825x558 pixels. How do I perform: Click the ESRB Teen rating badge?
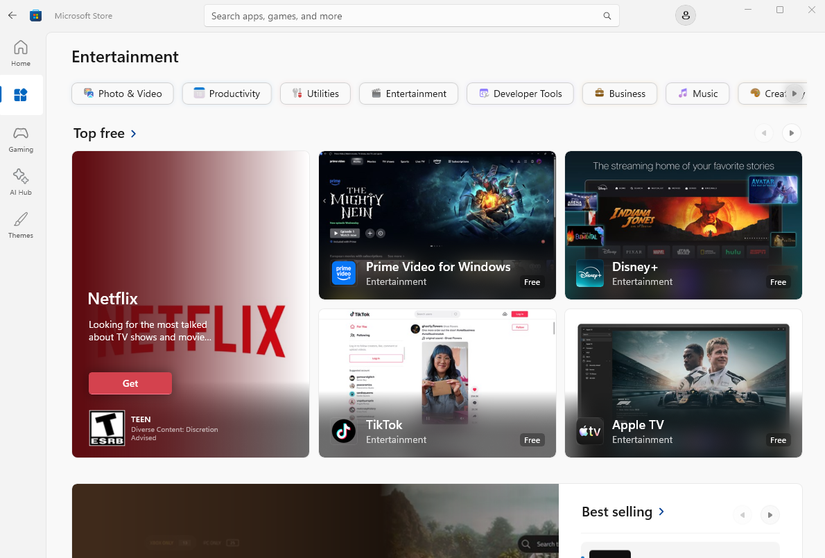point(107,428)
